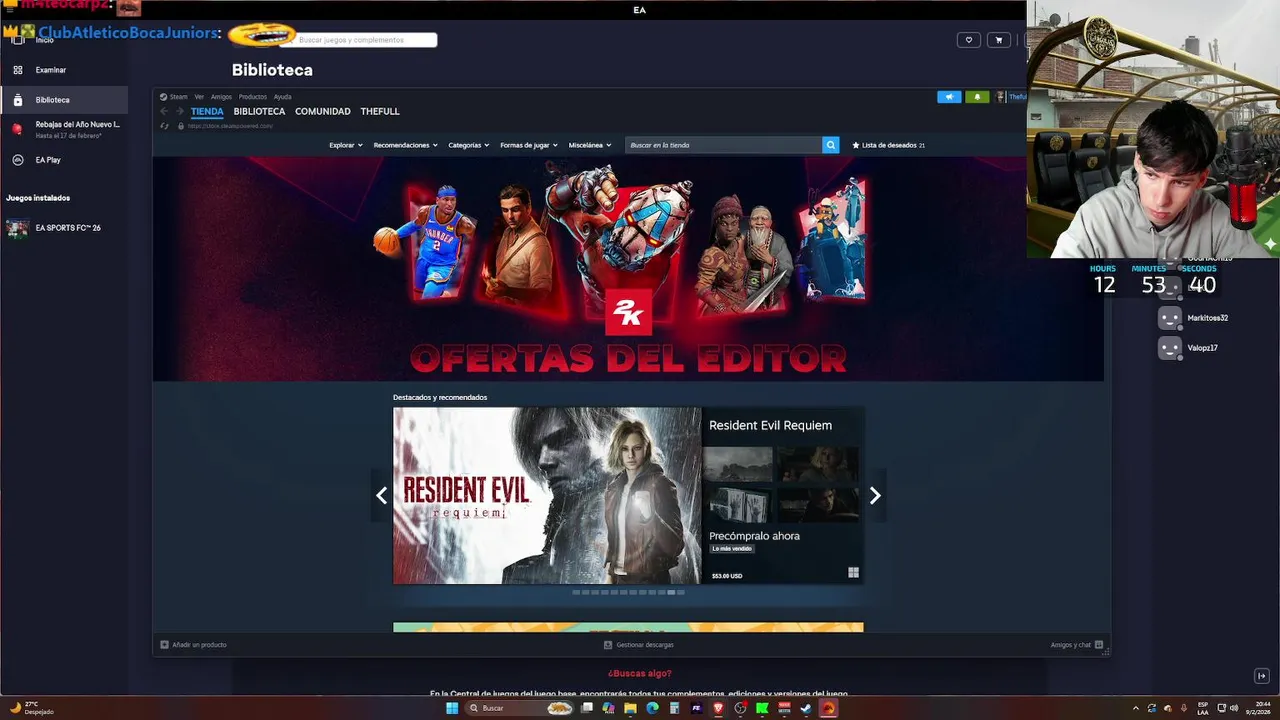Switch to the BIBLIOTECA tab in Steam
Viewport: 1280px width, 720px height.
click(259, 111)
